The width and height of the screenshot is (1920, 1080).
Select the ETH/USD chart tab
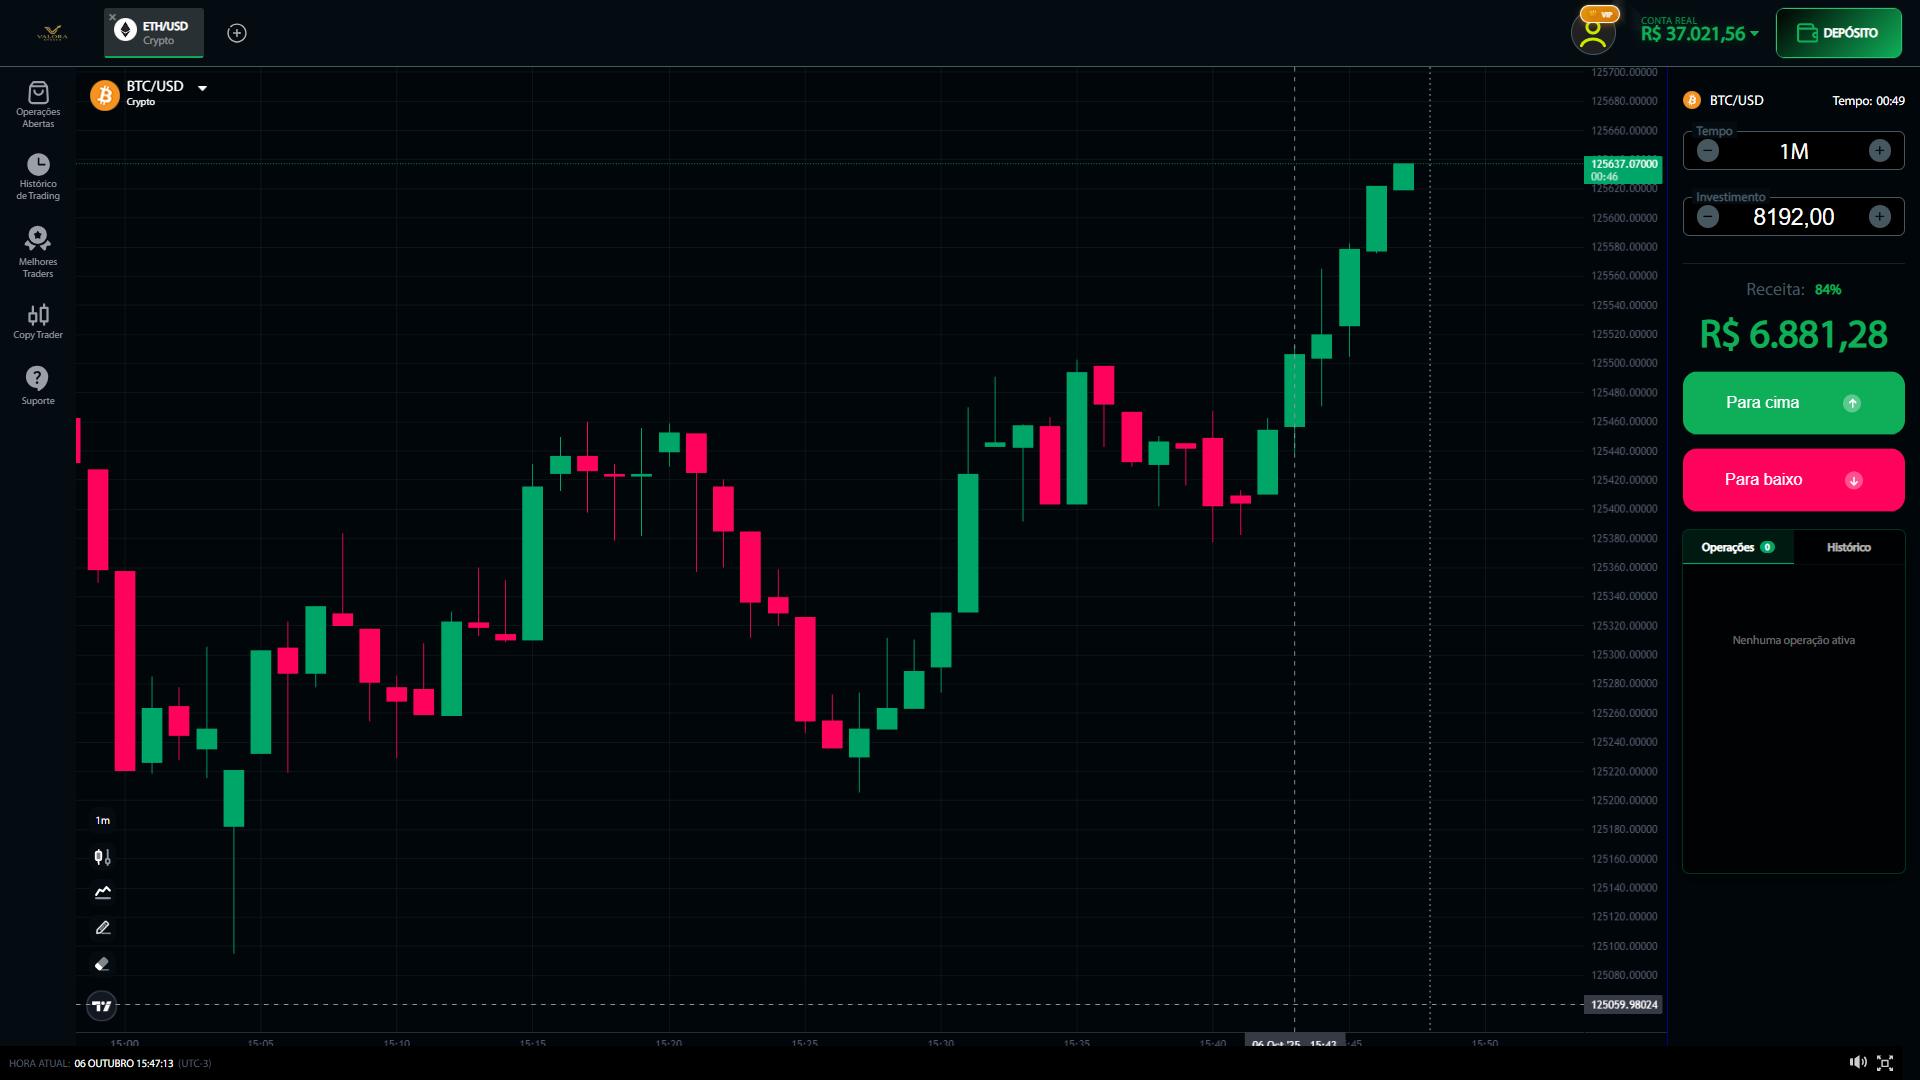[155, 32]
